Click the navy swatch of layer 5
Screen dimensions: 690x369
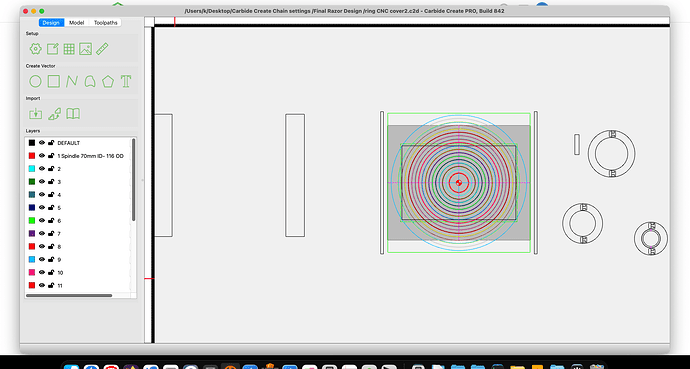point(32,208)
